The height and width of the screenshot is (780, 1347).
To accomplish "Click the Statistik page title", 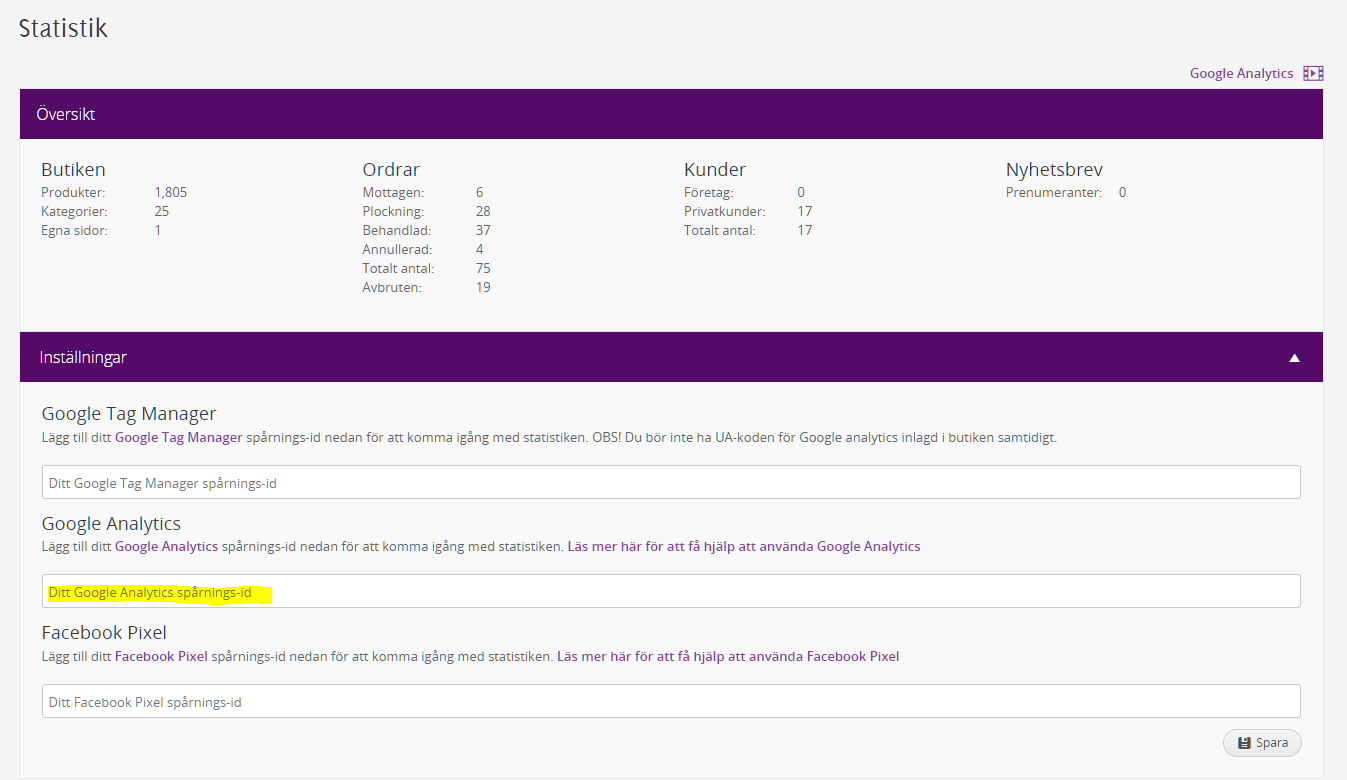I will tap(63, 28).
